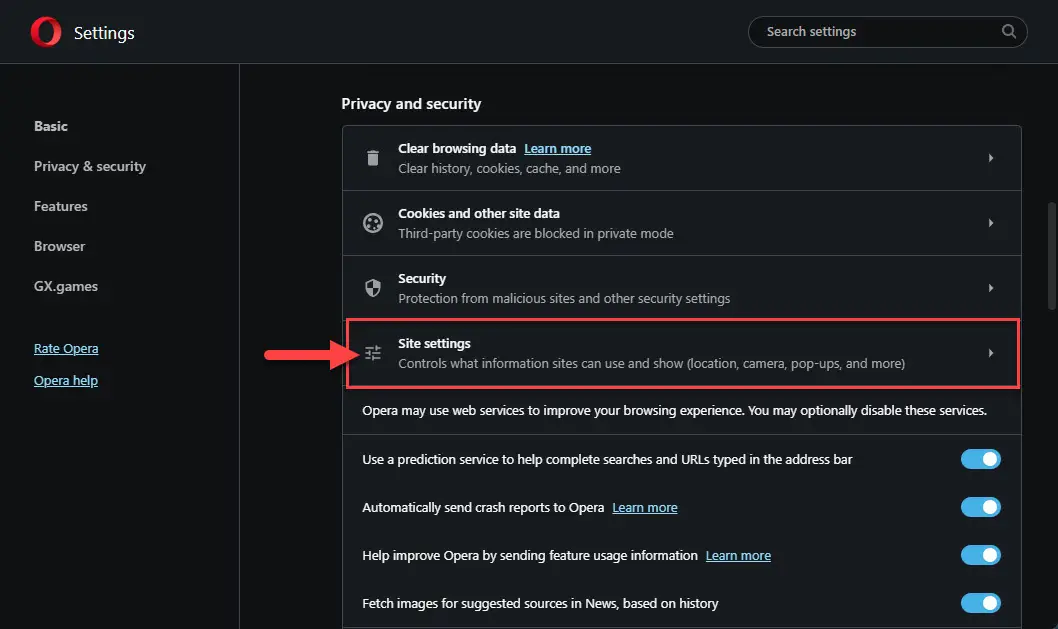Viewport: 1058px width, 629px height.
Task: Open Features in the sidebar
Action: click(x=61, y=206)
